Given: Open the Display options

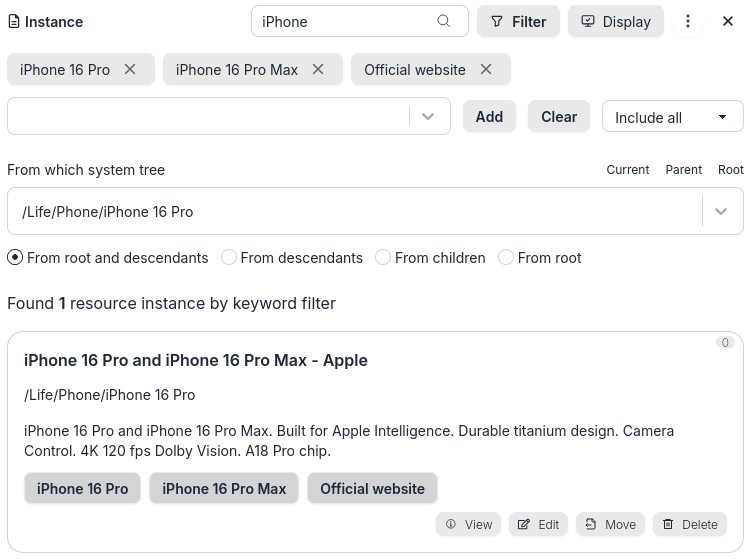Looking at the screenshot, I should pos(616,21).
